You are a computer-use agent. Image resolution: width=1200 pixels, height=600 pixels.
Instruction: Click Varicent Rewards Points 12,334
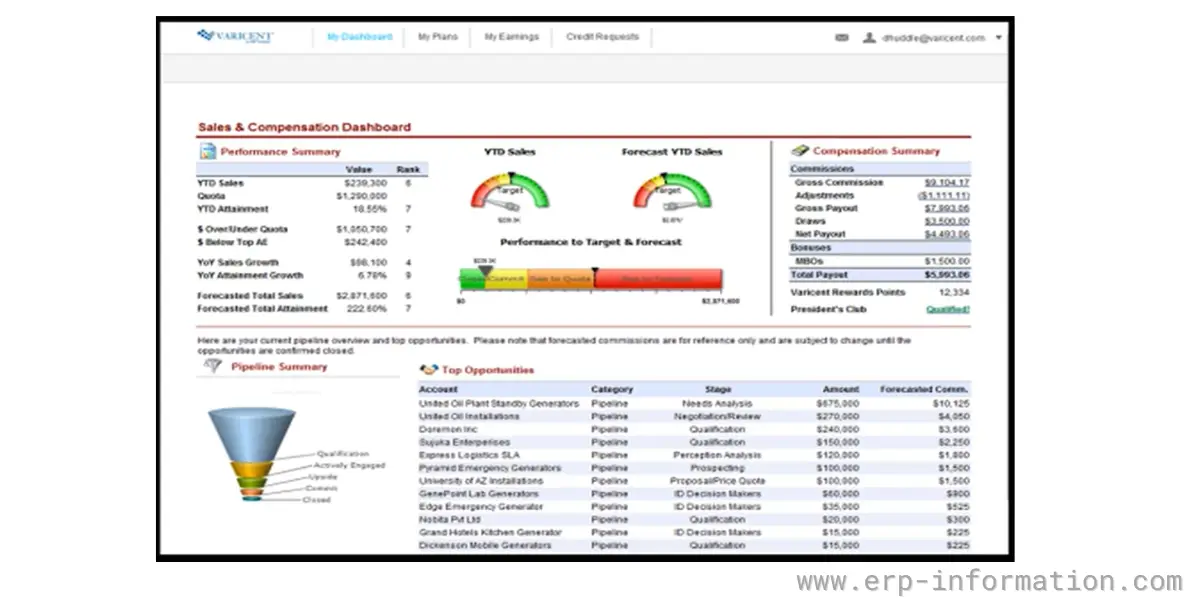pos(954,293)
